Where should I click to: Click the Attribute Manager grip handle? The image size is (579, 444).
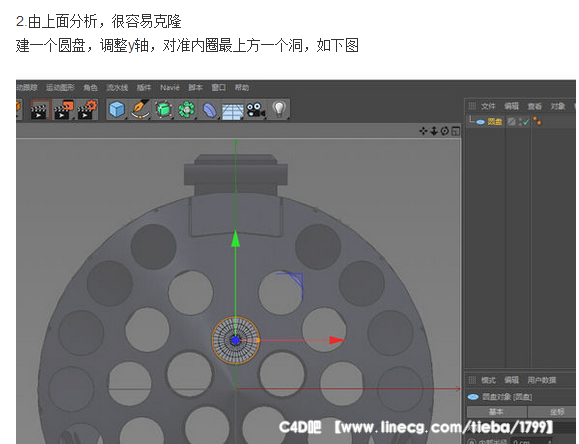coord(472,380)
